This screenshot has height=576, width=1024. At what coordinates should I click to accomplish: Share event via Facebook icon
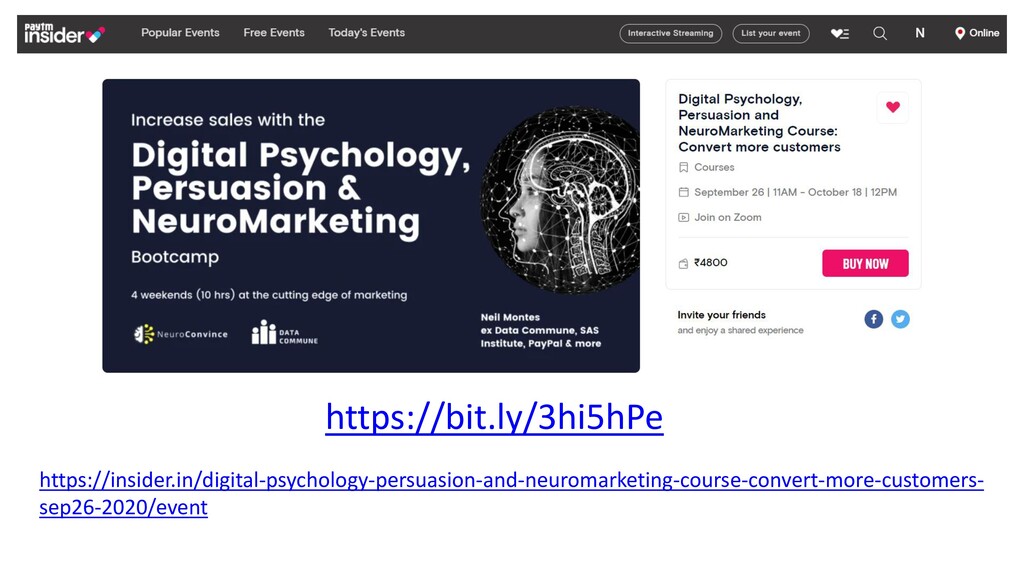pyautogui.click(x=873, y=319)
